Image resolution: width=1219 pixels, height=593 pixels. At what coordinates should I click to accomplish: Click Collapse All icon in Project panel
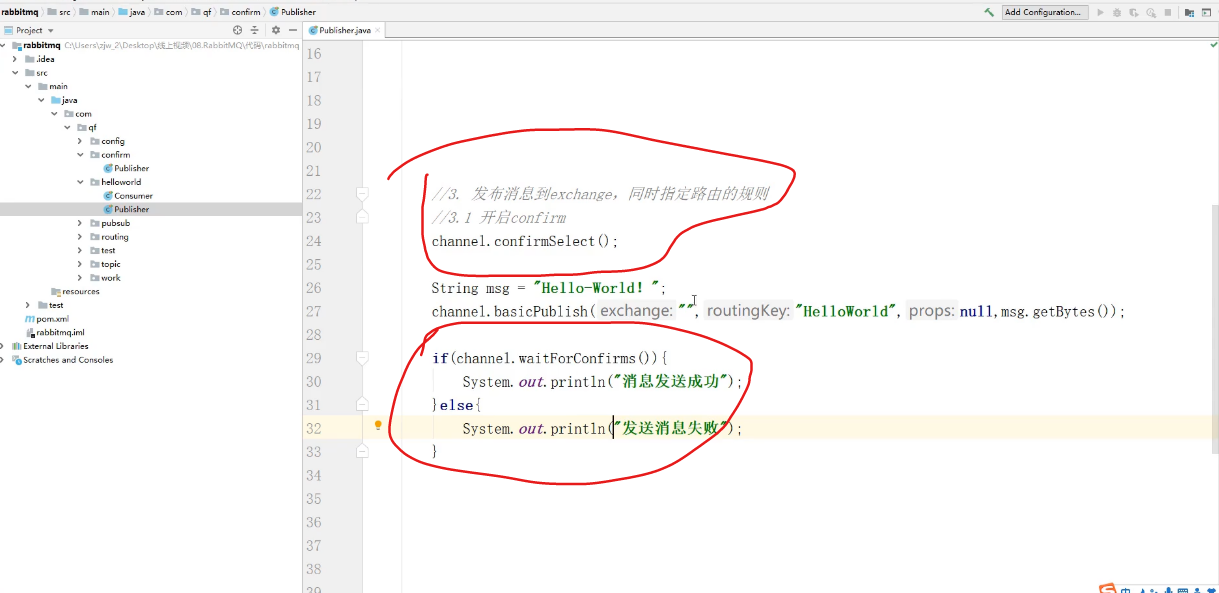tap(254, 30)
